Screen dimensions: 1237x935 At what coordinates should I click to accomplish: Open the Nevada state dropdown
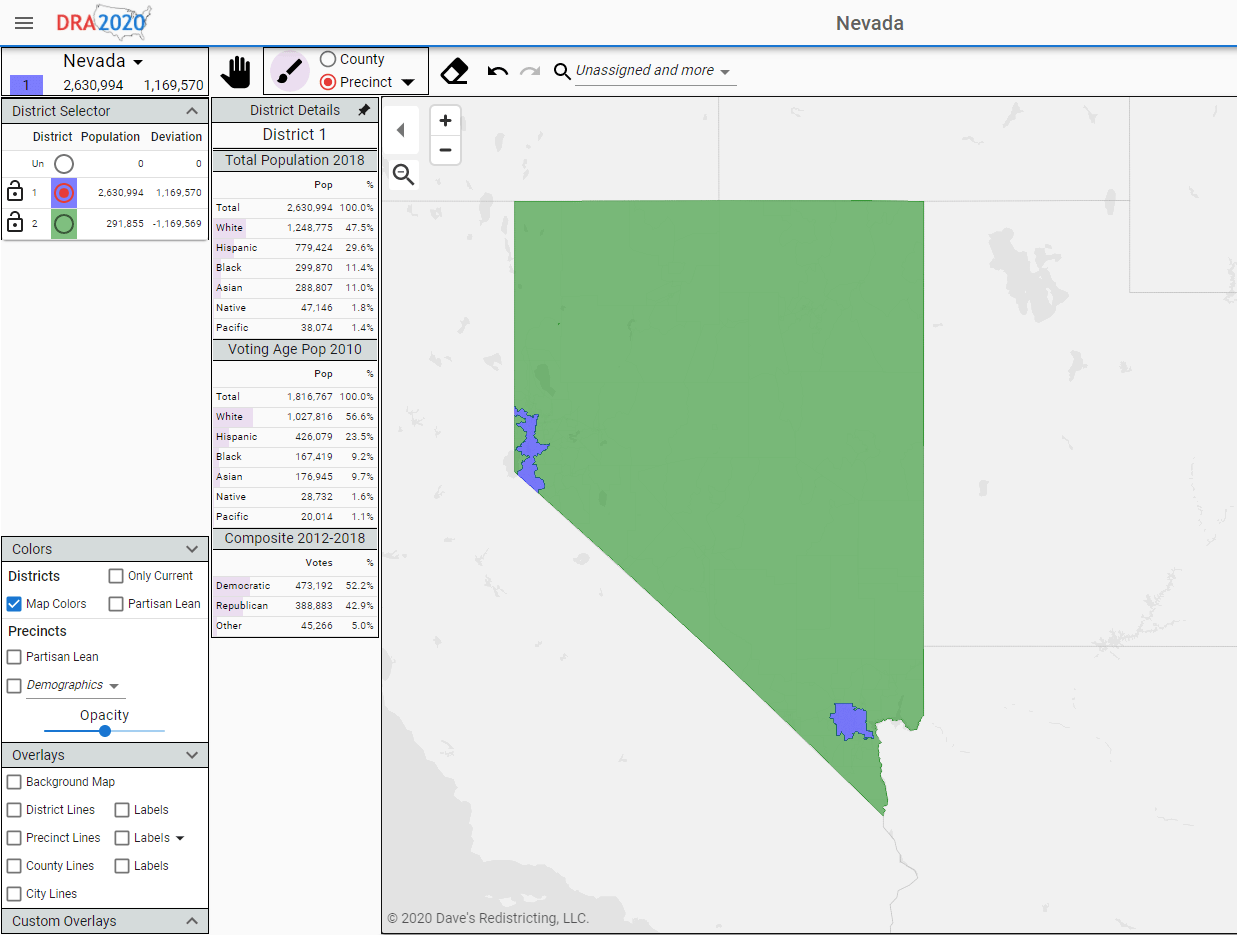coord(102,60)
